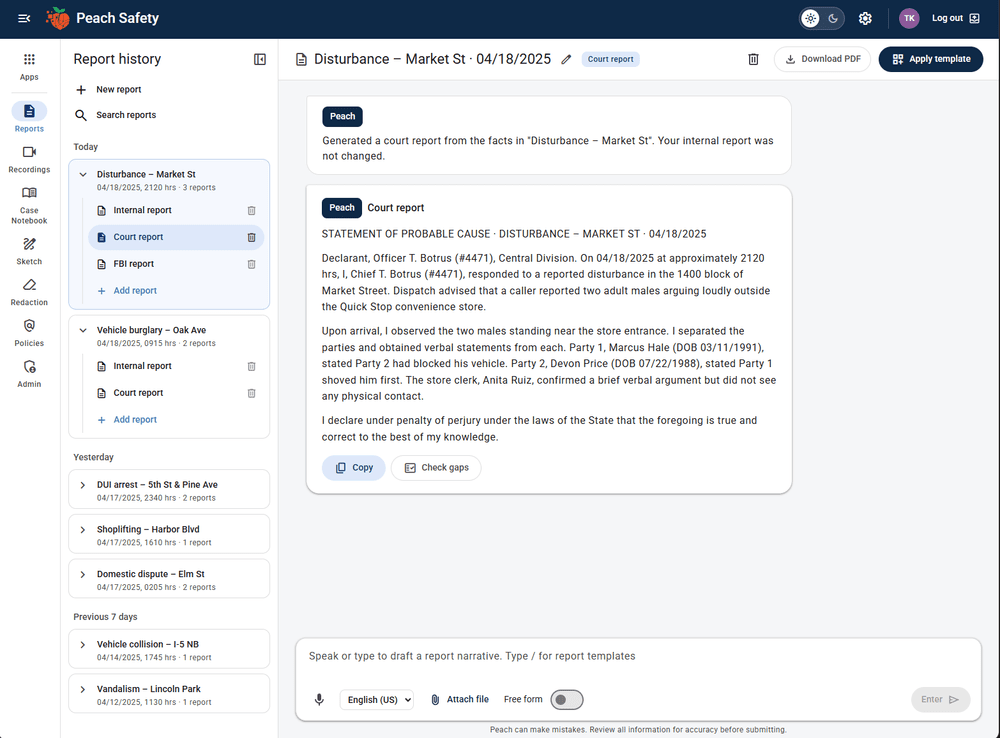Open the hamburger navigation menu
The image size is (1000, 738).
(24, 18)
